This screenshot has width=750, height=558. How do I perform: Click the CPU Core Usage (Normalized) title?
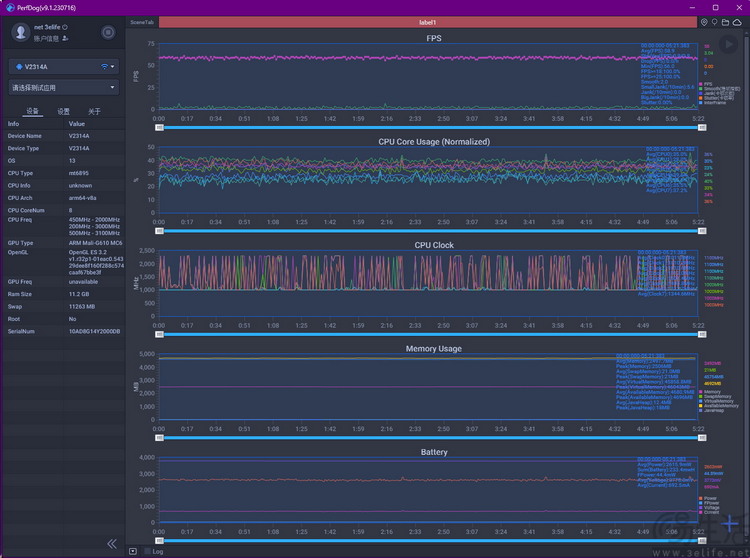tap(434, 142)
